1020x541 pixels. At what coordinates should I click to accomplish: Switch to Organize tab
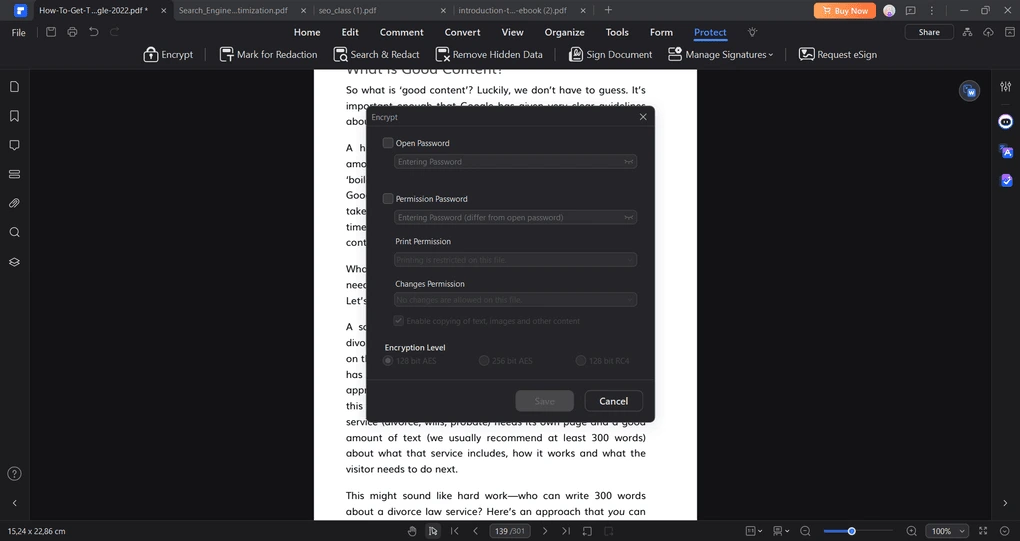click(x=565, y=33)
